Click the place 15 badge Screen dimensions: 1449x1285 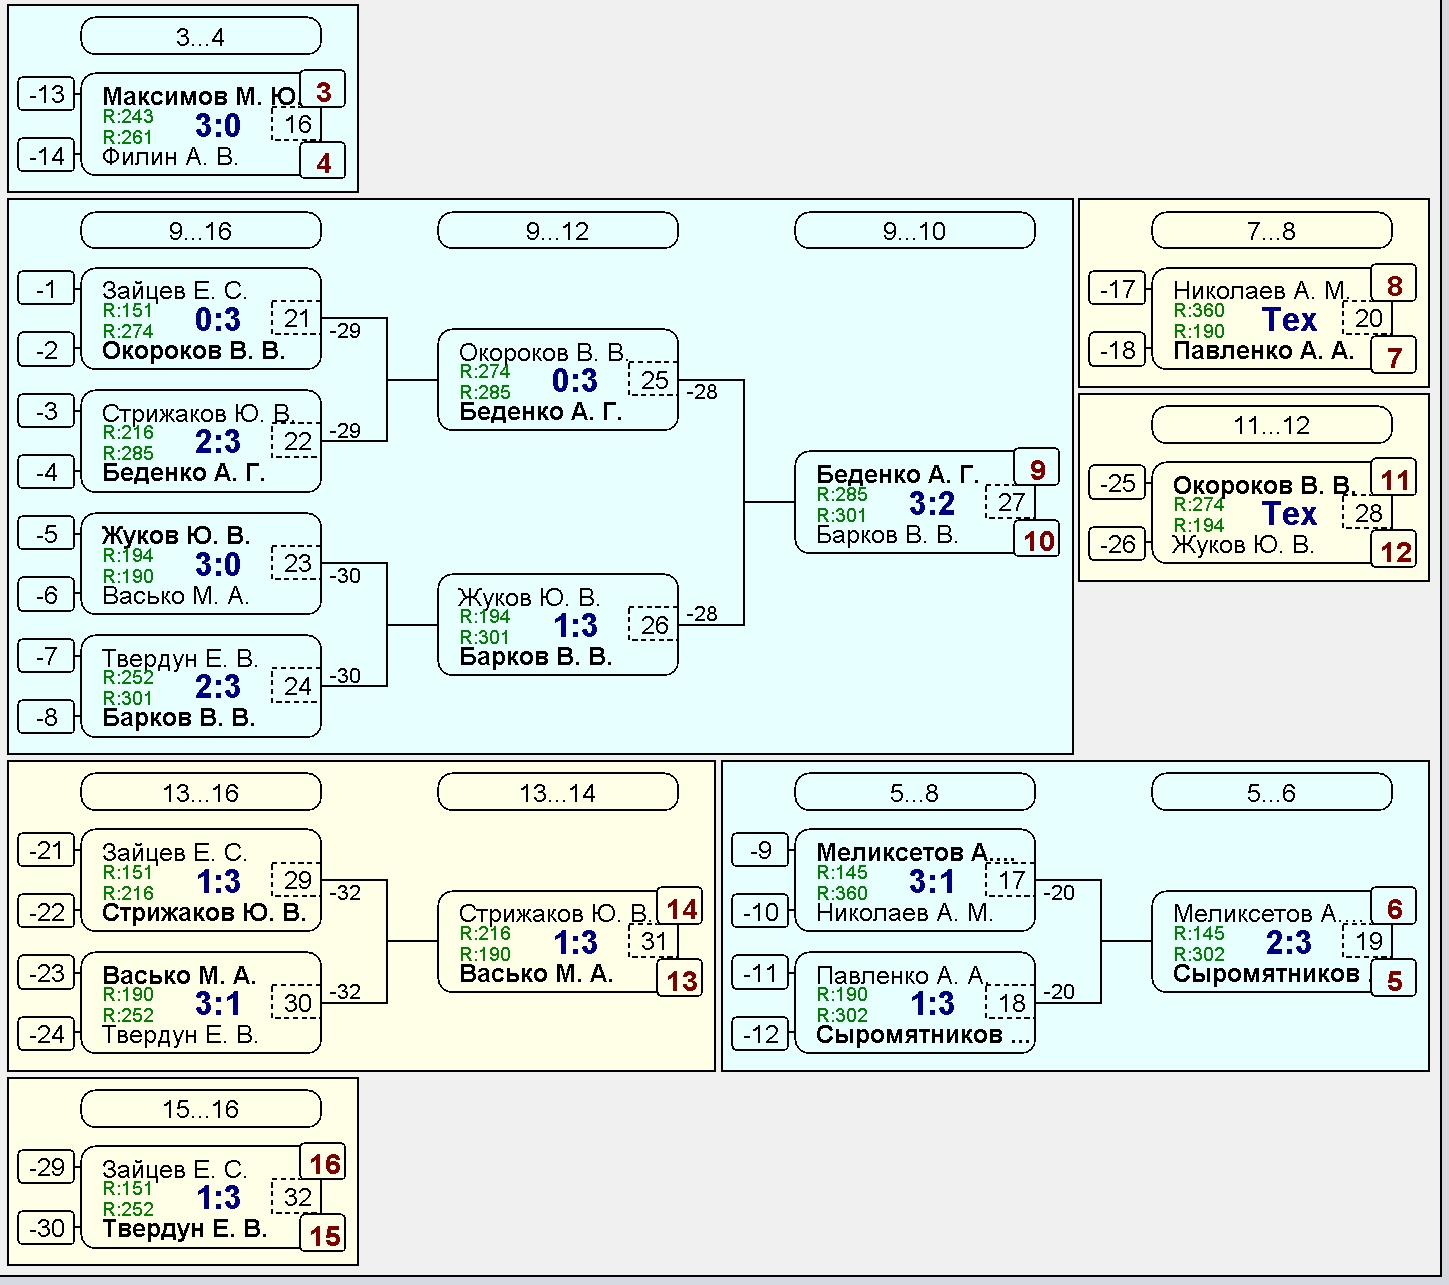click(323, 1235)
